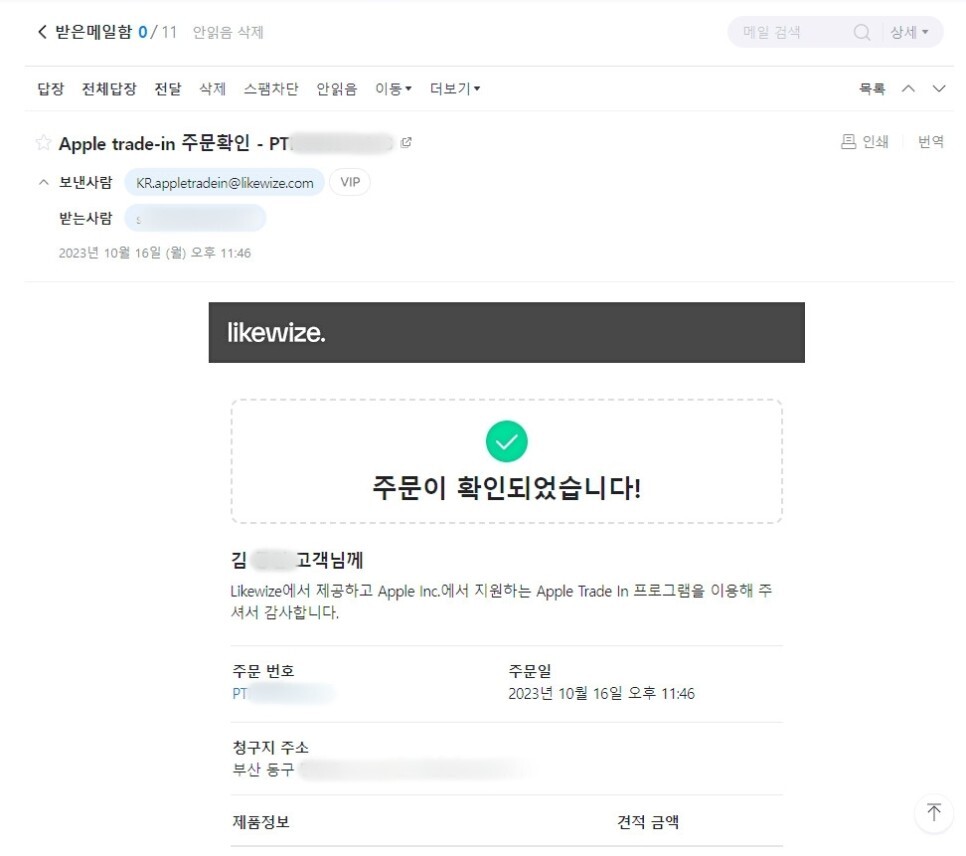The width and height of the screenshot is (966, 856).
Task: Open email in new window icon
Action: 405,143
